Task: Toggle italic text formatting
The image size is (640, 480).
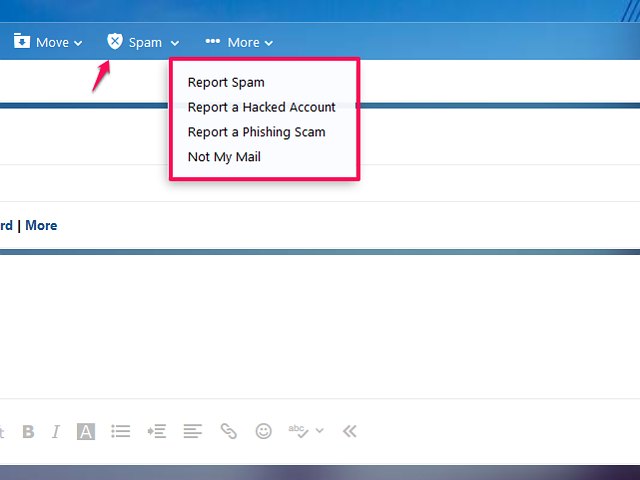Action: pos(56,432)
